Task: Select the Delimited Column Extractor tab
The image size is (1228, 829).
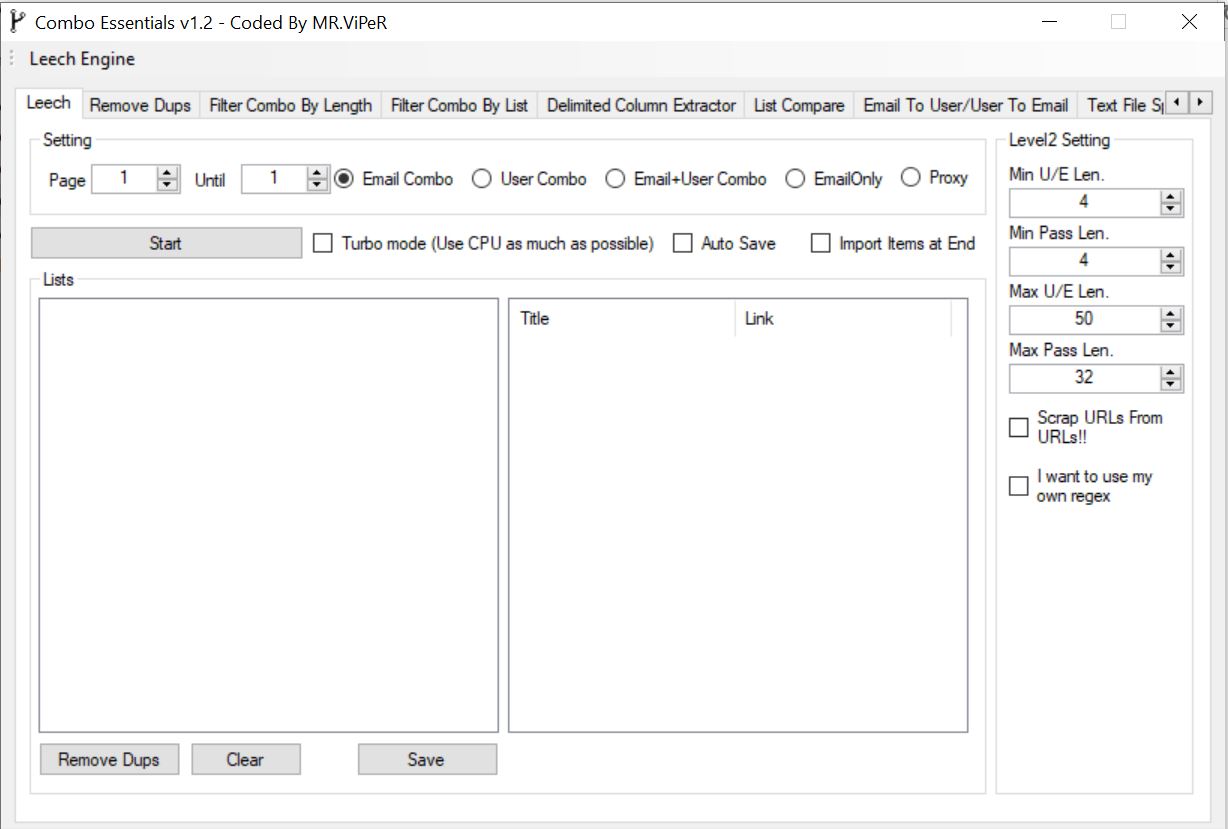Action: [x=641, y=105]
